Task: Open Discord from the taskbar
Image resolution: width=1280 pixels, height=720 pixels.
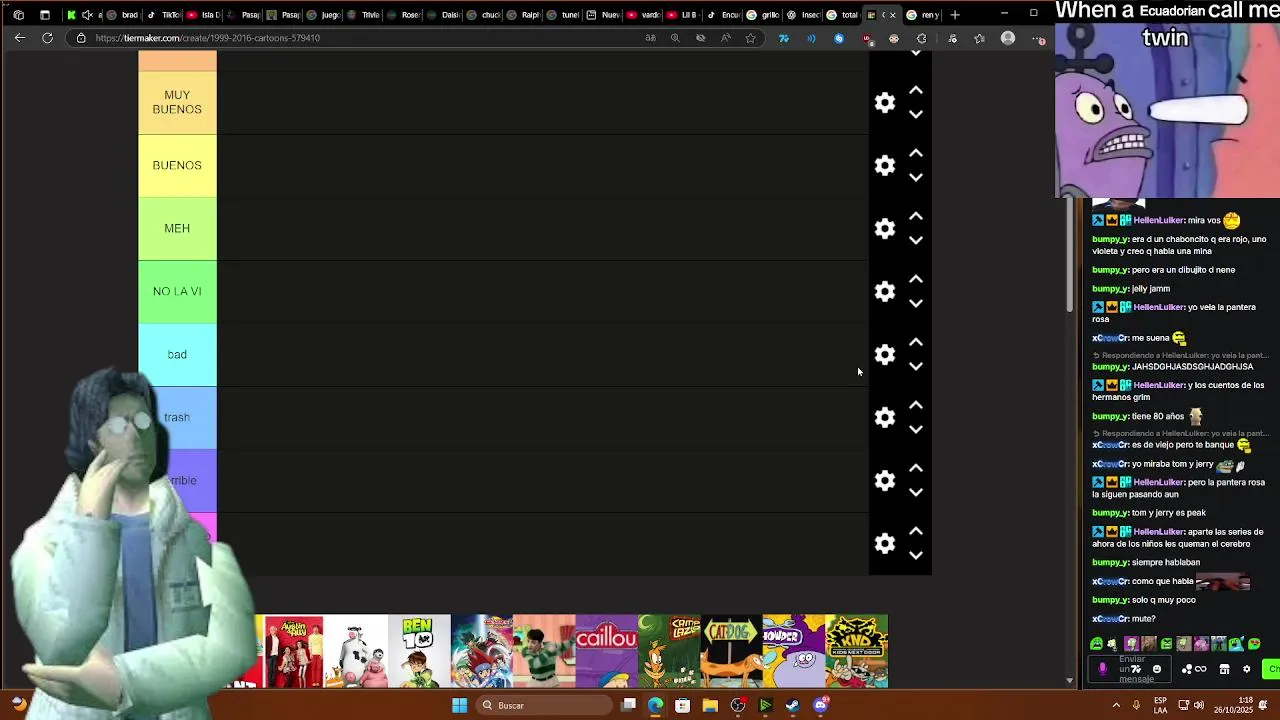Action: coord(821,705)
